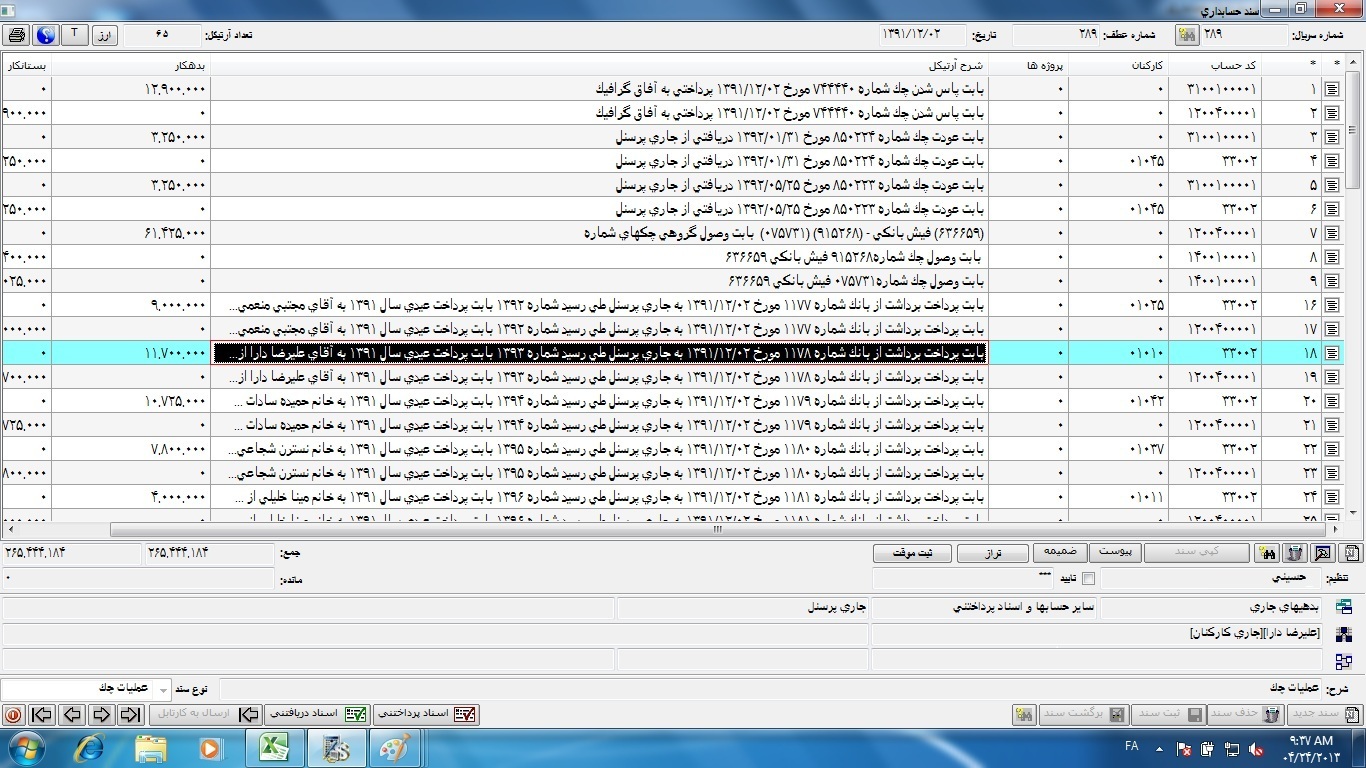Click the binoculars search icon beside serial number 289

[1187, 35]
